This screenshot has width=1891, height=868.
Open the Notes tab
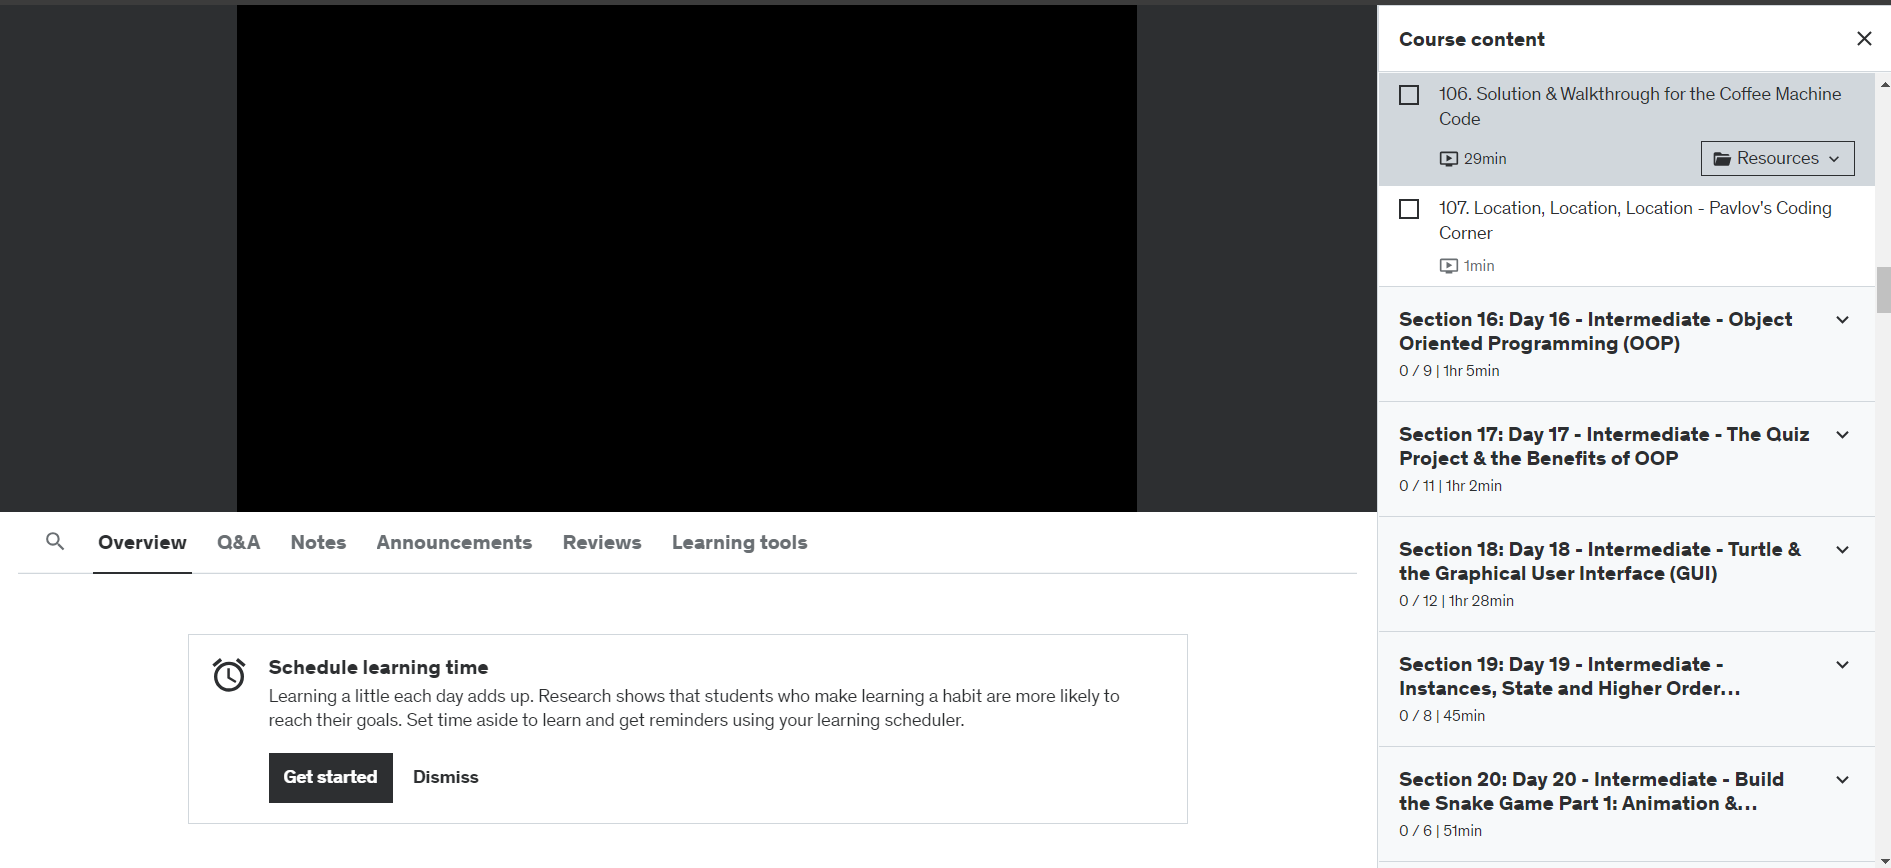point(318,542)
